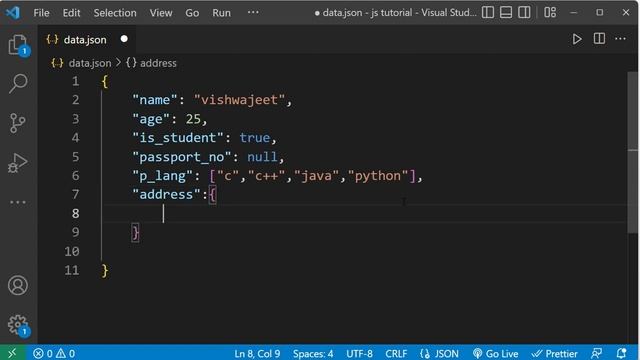Show additional views ellipsis in activity bar
Viewport: 640px width, 360px height.
[x=18, y=202]
